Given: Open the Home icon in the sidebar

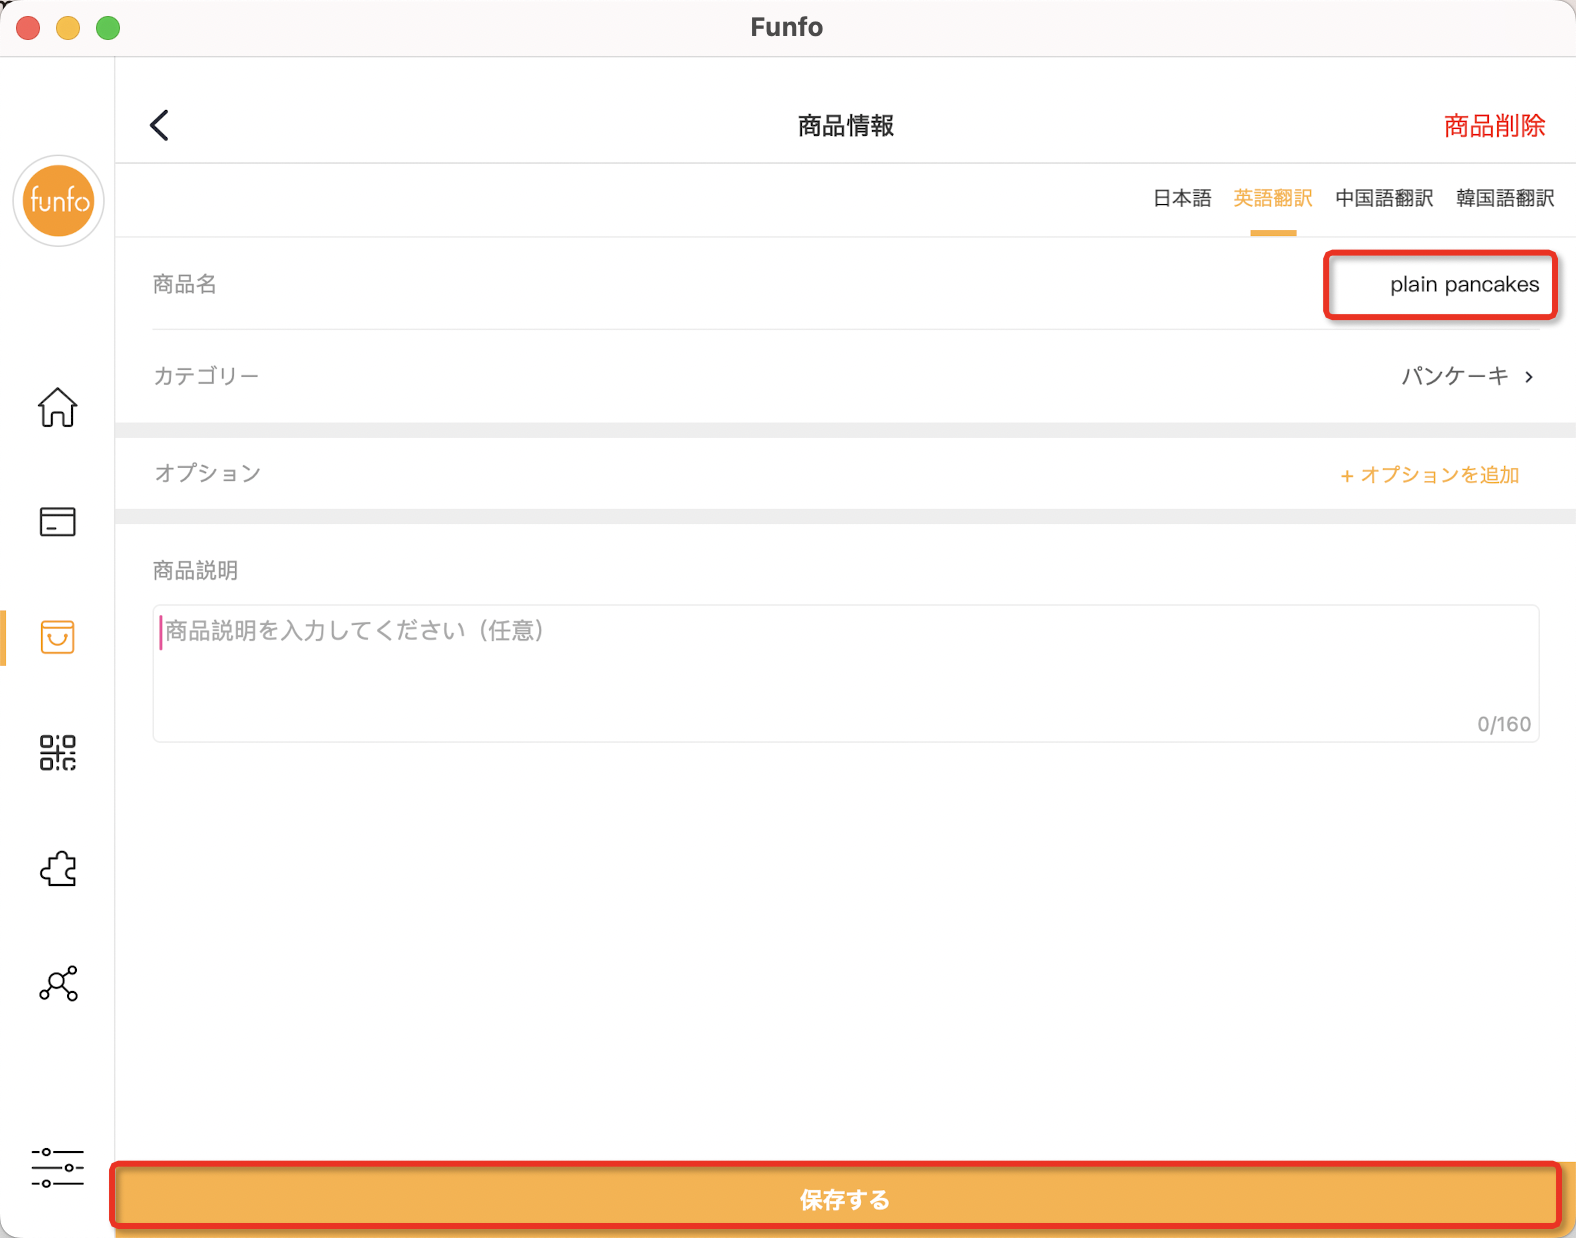Looking at the screenshot, I should 57,407.
